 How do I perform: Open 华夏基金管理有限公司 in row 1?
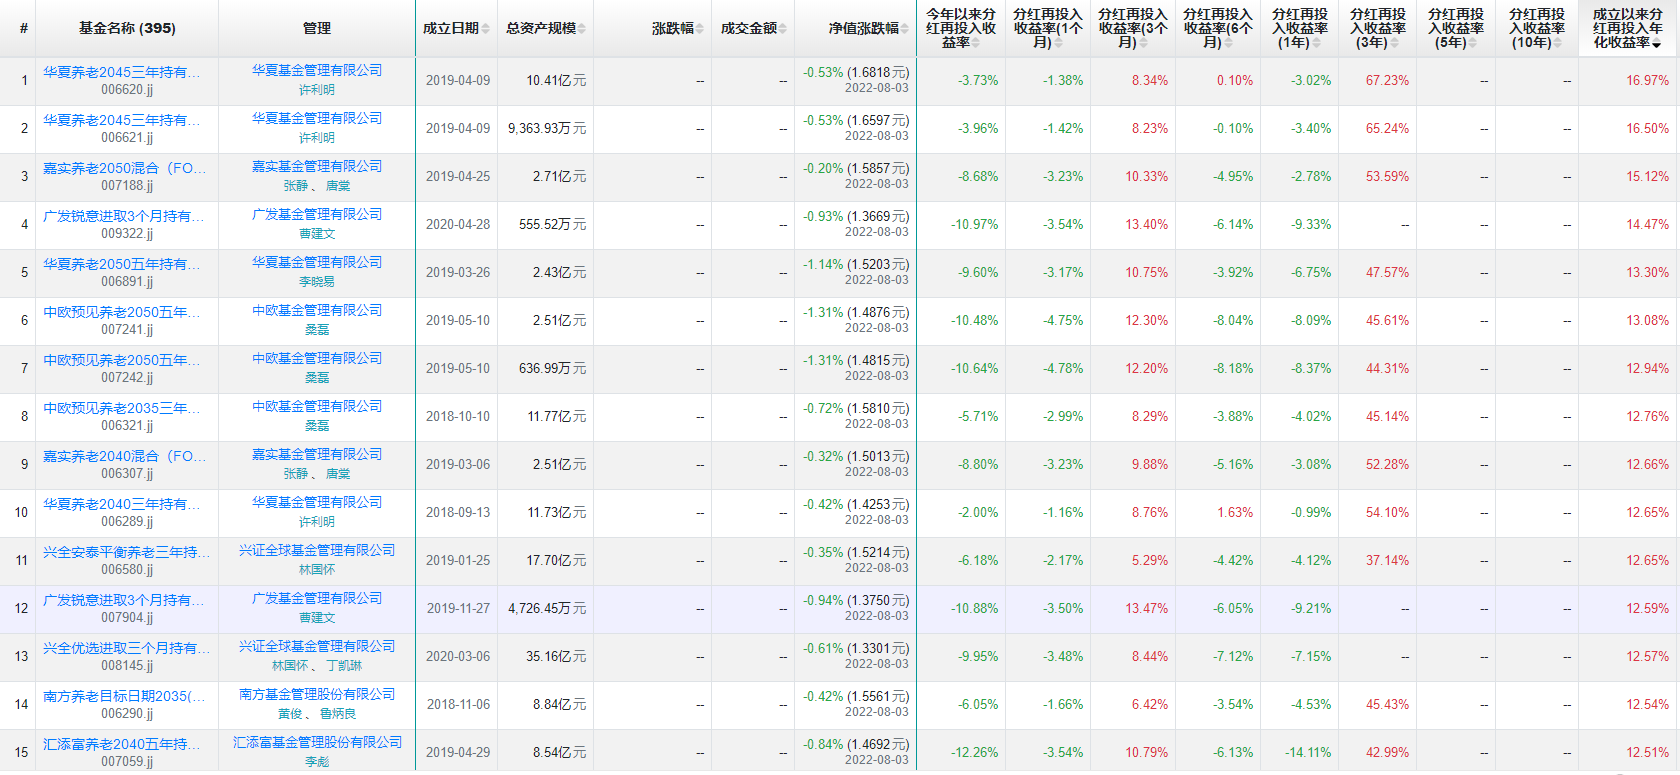pyautogui.click(x=317, y=70)
